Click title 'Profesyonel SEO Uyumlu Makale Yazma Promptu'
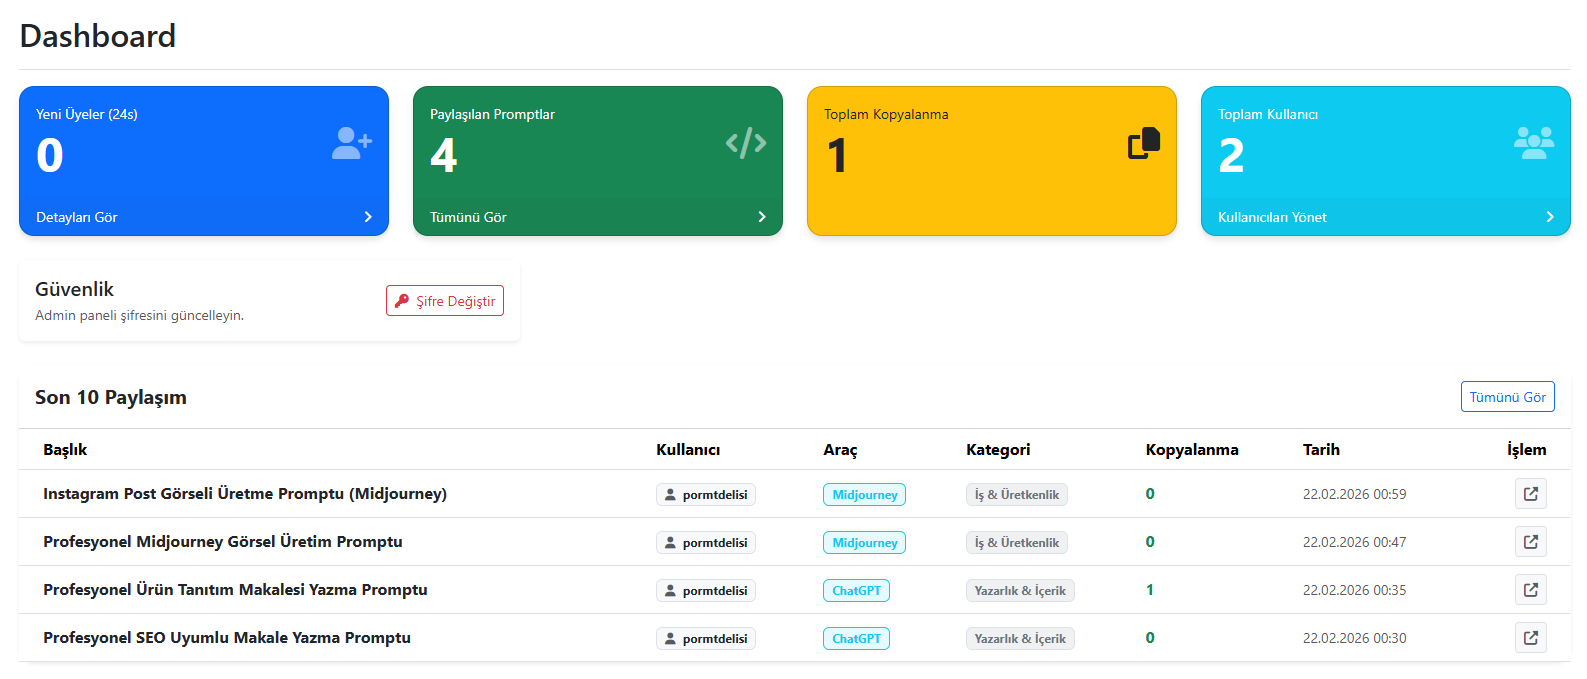The width and height of the screenshot is (1587, 679). [x=227, y=638]
